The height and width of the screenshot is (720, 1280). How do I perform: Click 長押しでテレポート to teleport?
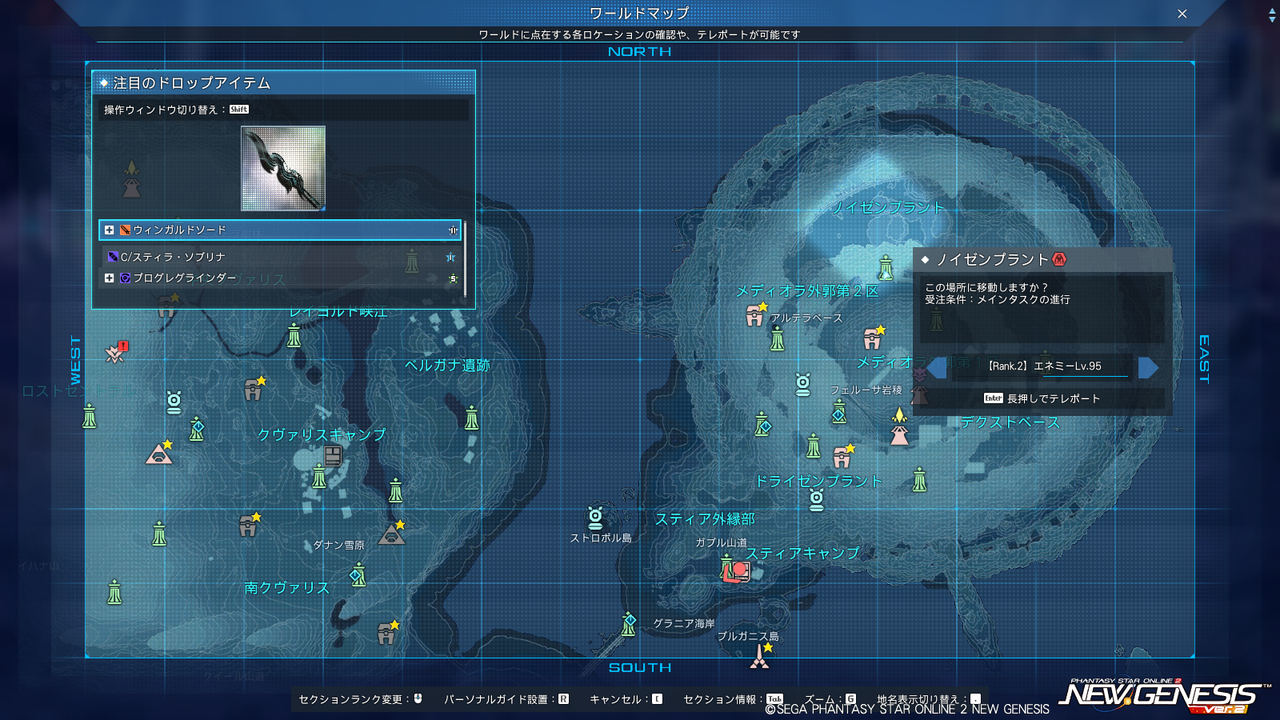(1041, 398)
